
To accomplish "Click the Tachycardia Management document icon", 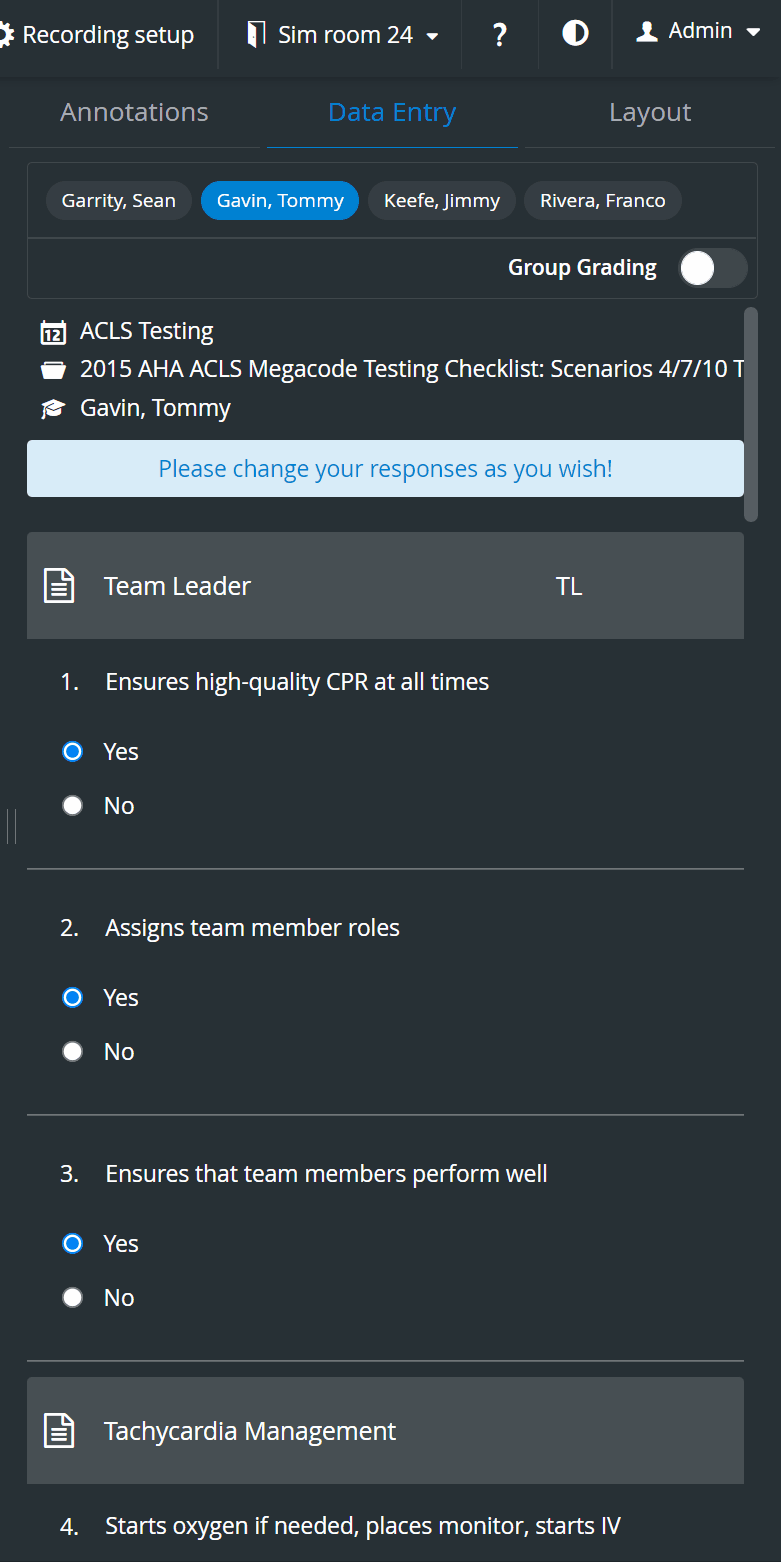I will coord(59,1431).
